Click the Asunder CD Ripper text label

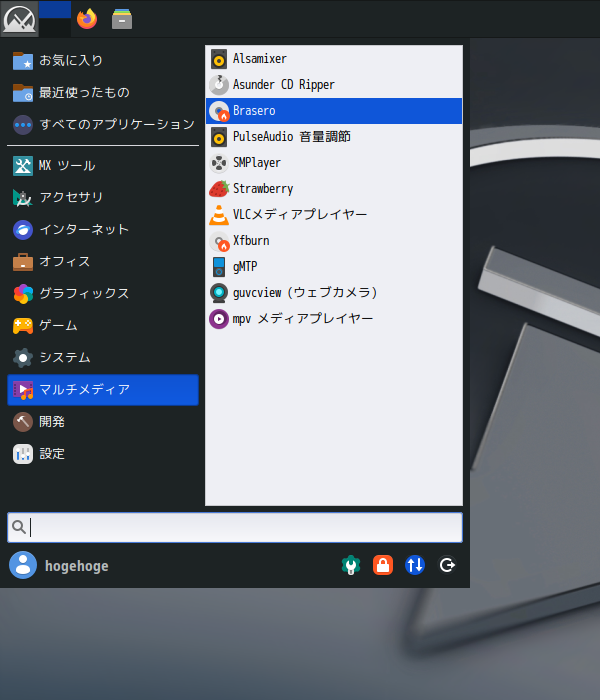pos(283,85)
